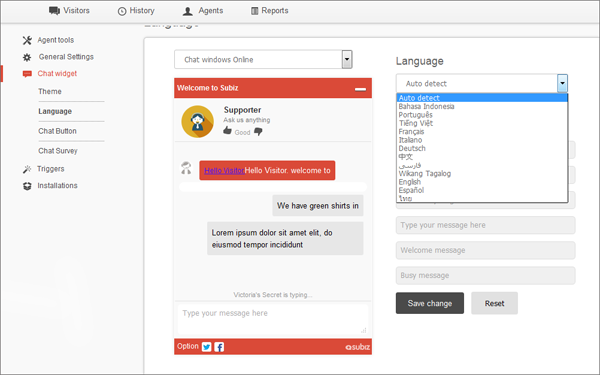Select Deutsch language option
The height and width of the screenshot is (375, 600).
[x=482, y=148]
